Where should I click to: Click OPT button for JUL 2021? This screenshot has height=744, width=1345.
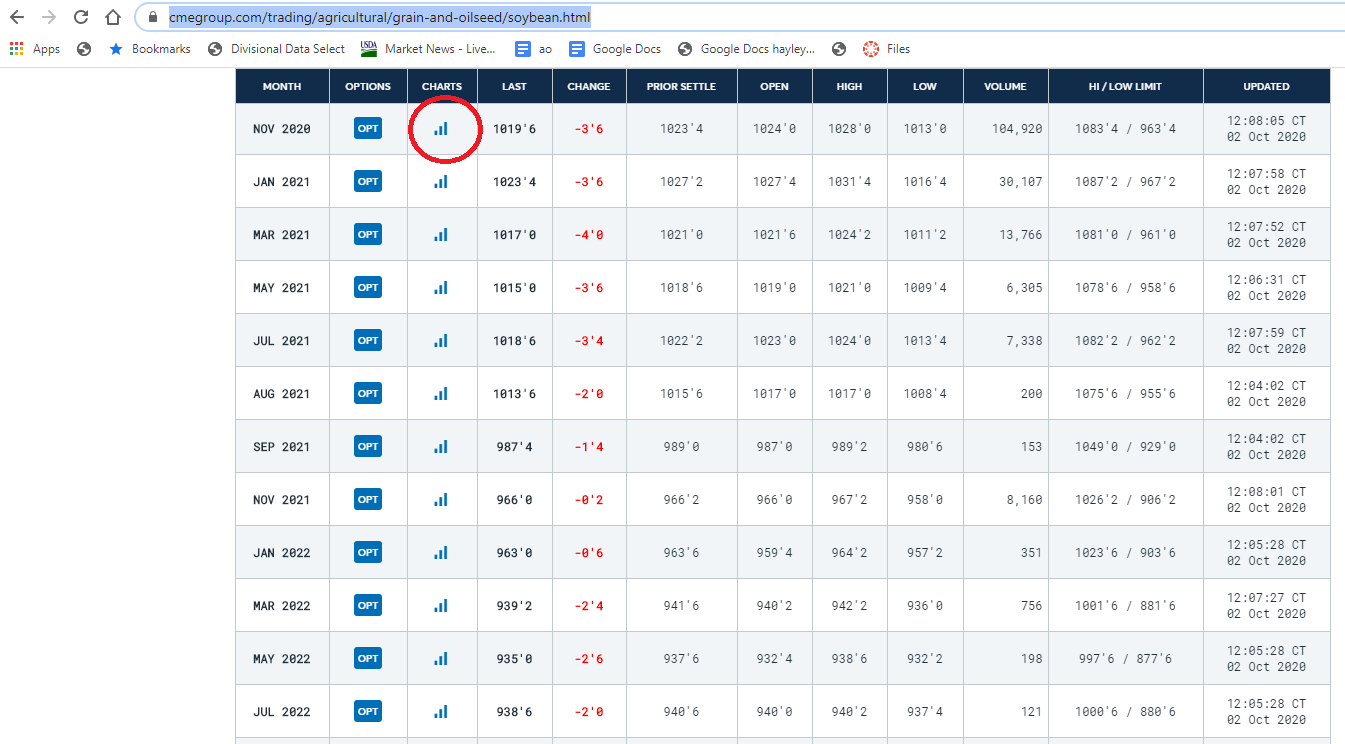(368, 340)
